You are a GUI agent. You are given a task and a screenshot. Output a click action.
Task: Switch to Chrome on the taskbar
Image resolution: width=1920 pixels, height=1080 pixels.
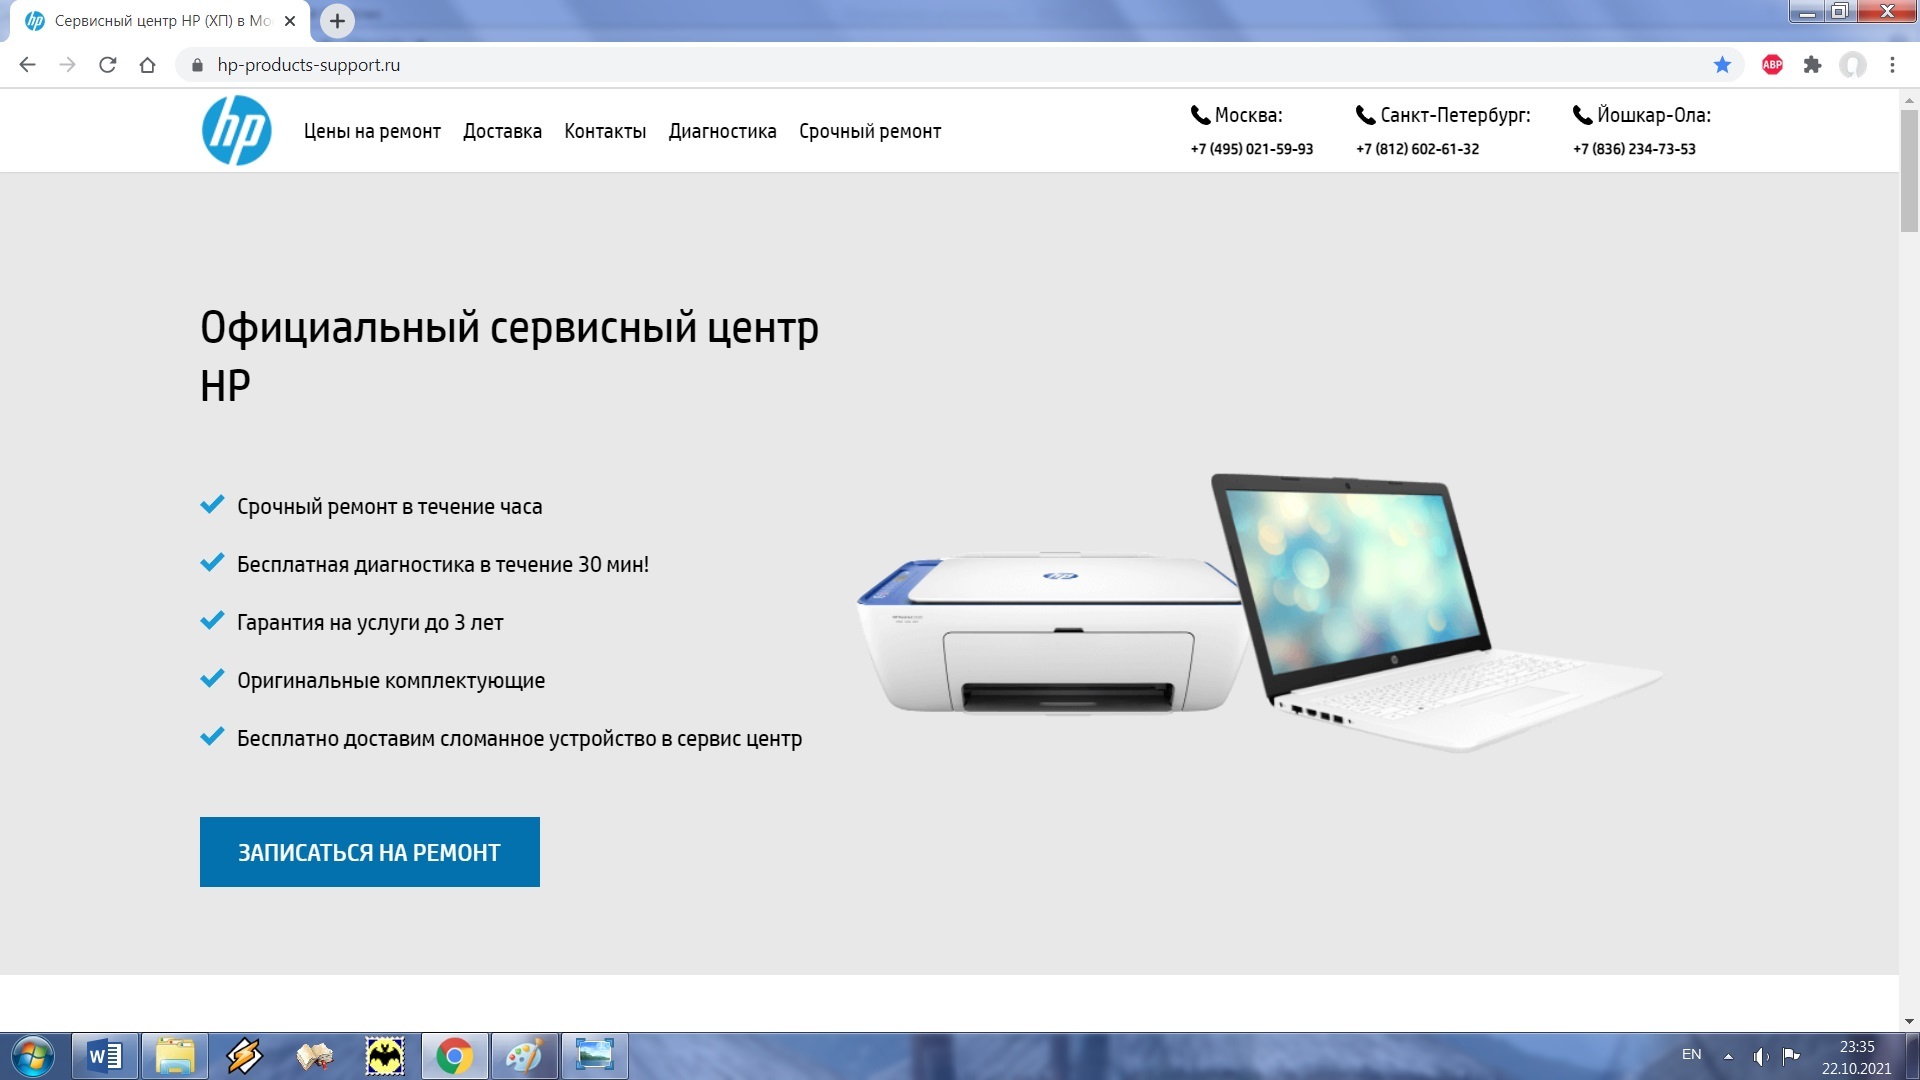point(454,1056)
